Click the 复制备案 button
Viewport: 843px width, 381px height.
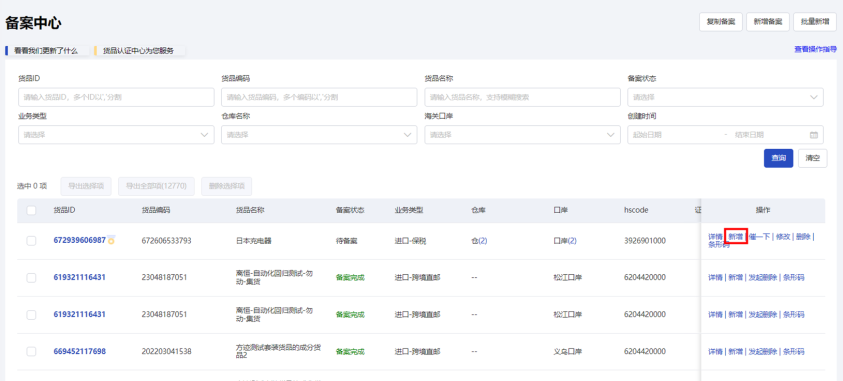pyautogui.click(x=720, y=22)
